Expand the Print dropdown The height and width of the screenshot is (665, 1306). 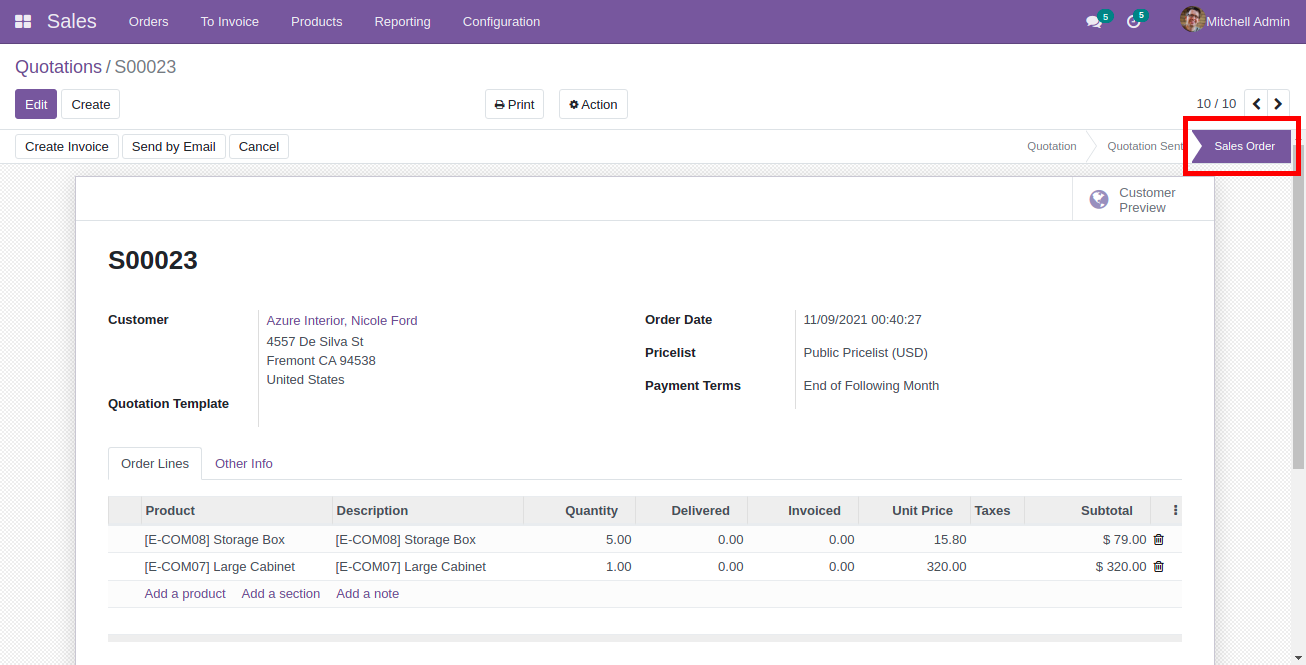click(514, 105)
